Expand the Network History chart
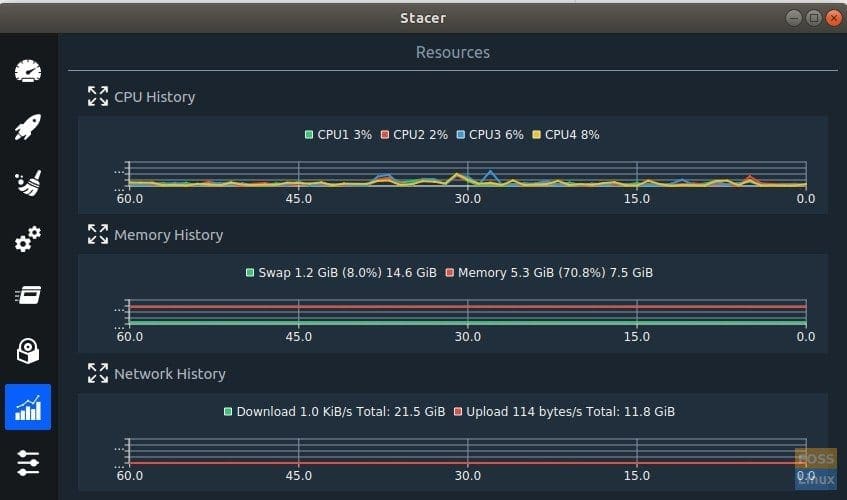Image resolution: width=847 pixels, height=500 pixels. click(98, 373)
